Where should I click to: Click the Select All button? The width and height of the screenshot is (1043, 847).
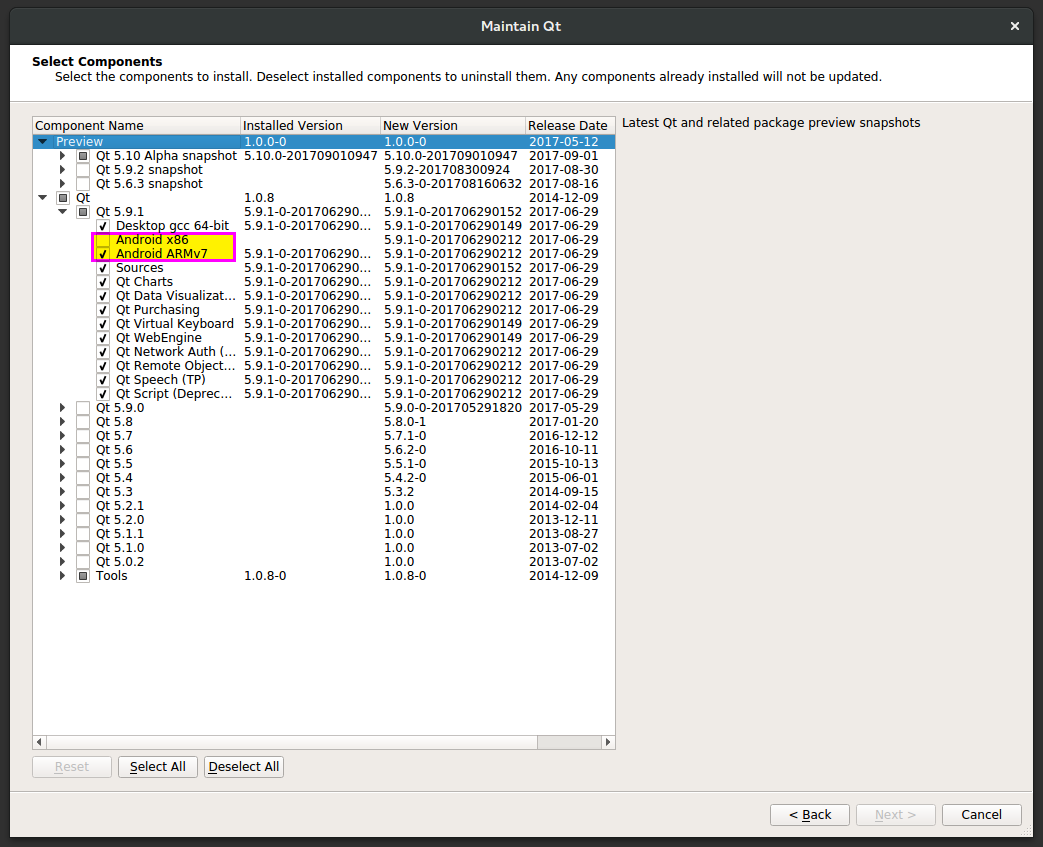click(158, 766)
